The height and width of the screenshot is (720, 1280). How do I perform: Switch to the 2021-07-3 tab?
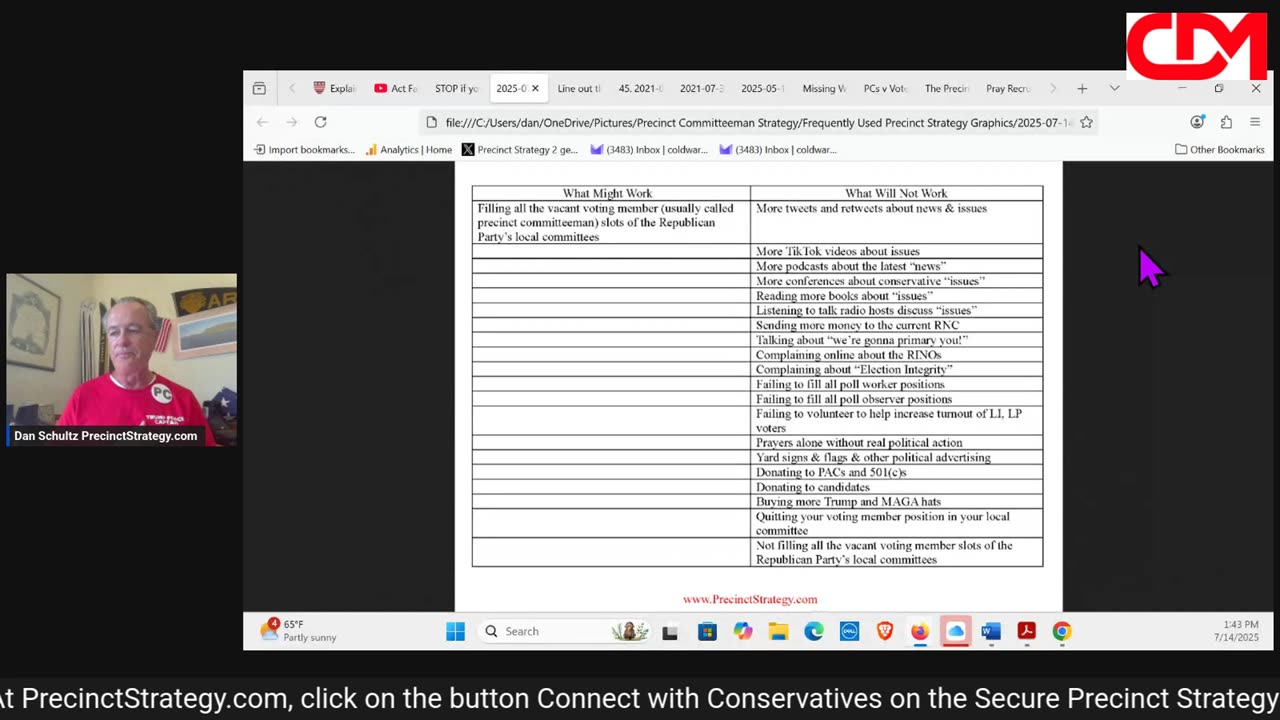701,88
